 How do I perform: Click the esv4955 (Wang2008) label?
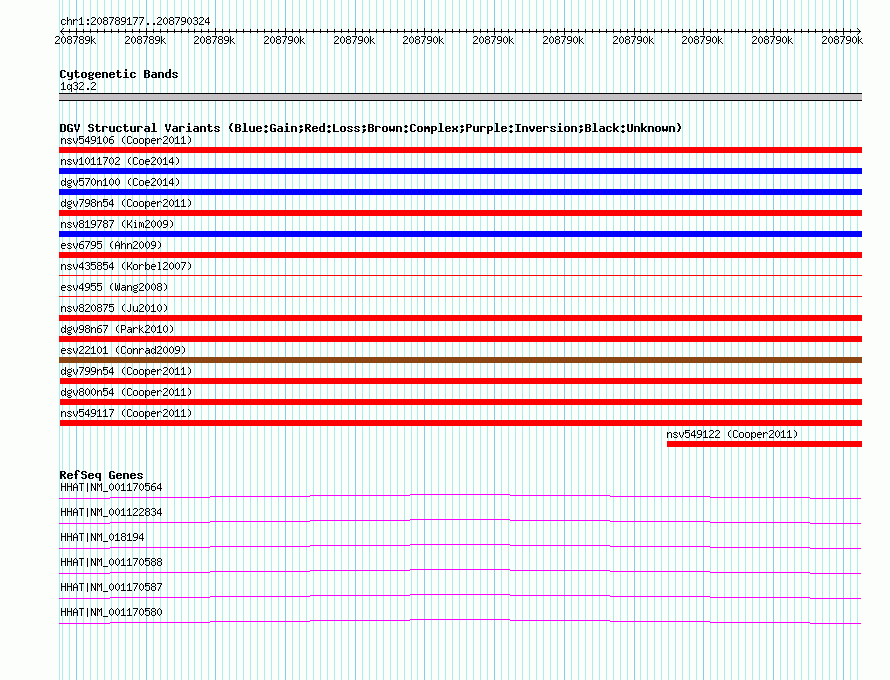pyautogui.click(x=114, y=287)
